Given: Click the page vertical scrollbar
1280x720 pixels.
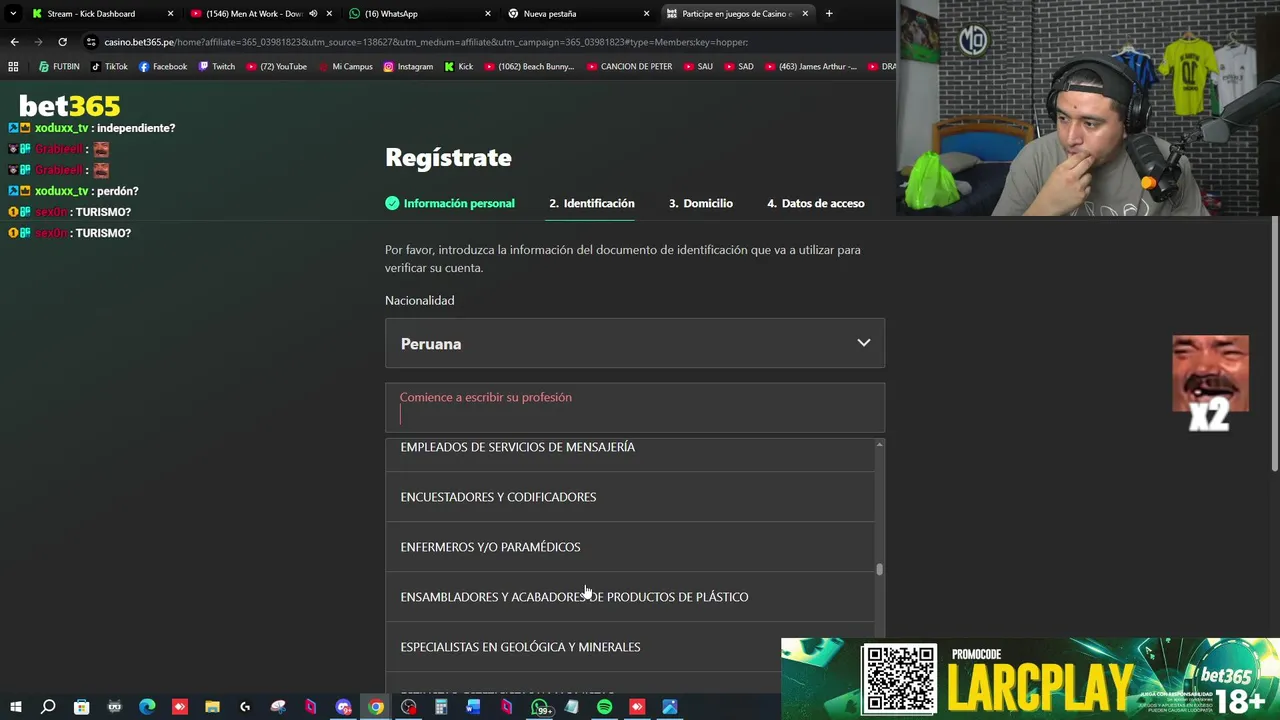Looking at the screenshot, I should tap(1275, 345).
